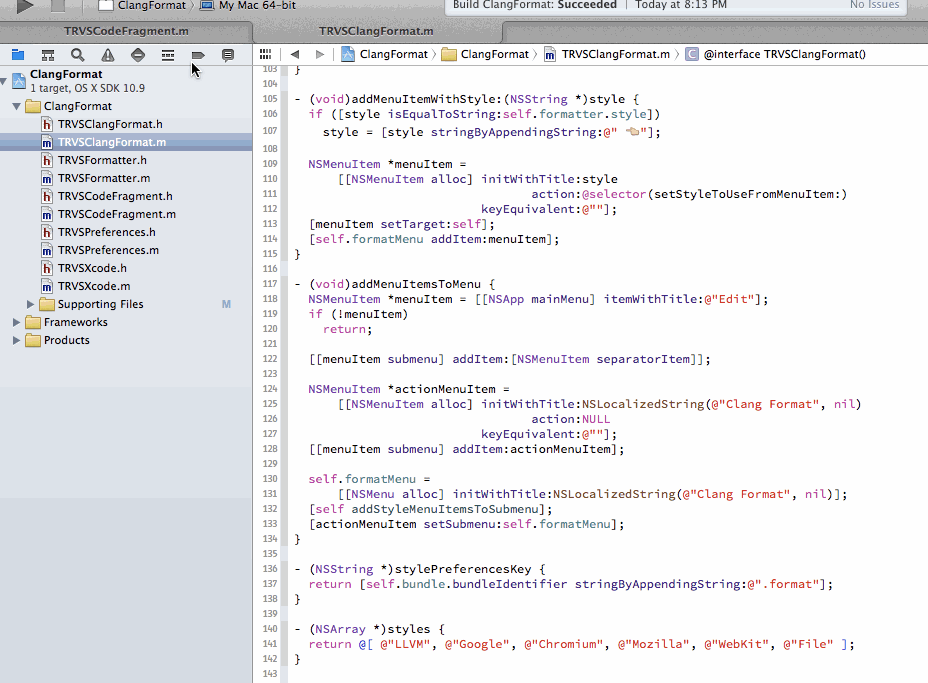The height and width of the screenshot is (683, 928).
Task: Go forward in editor history
Action: [x=320, y=54]
